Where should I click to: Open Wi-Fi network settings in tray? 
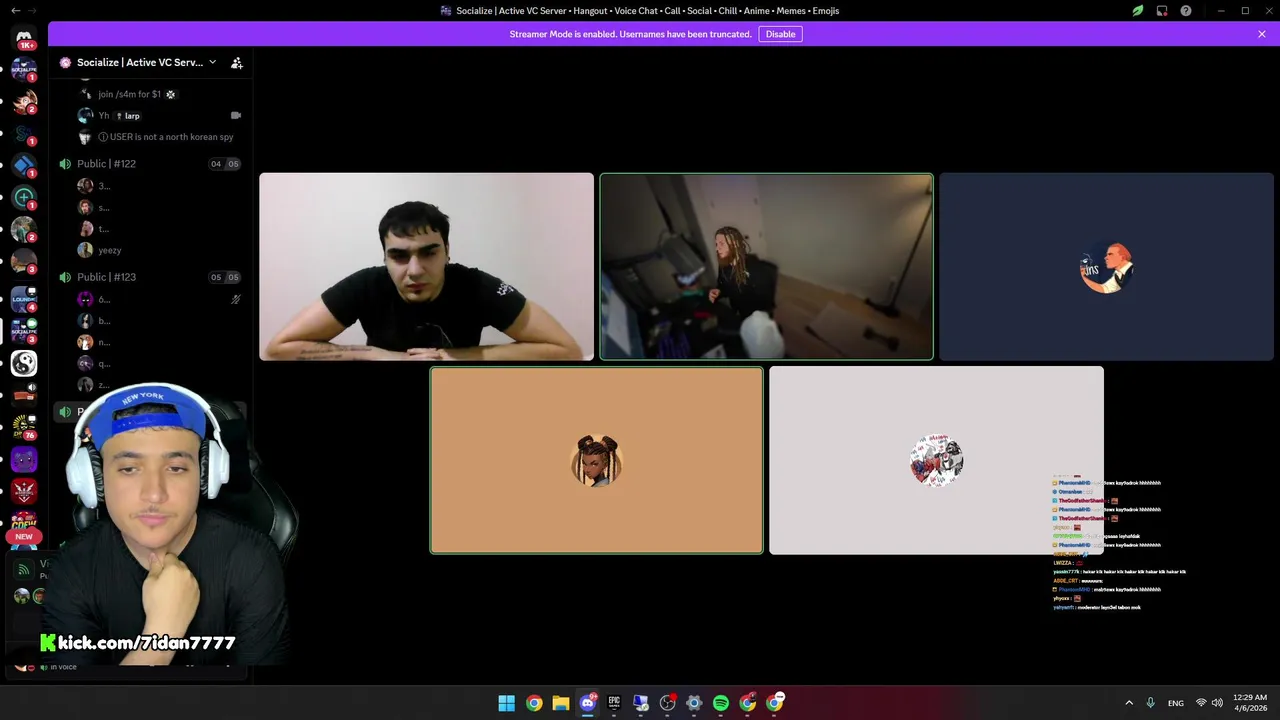(x=1201, y=703)
